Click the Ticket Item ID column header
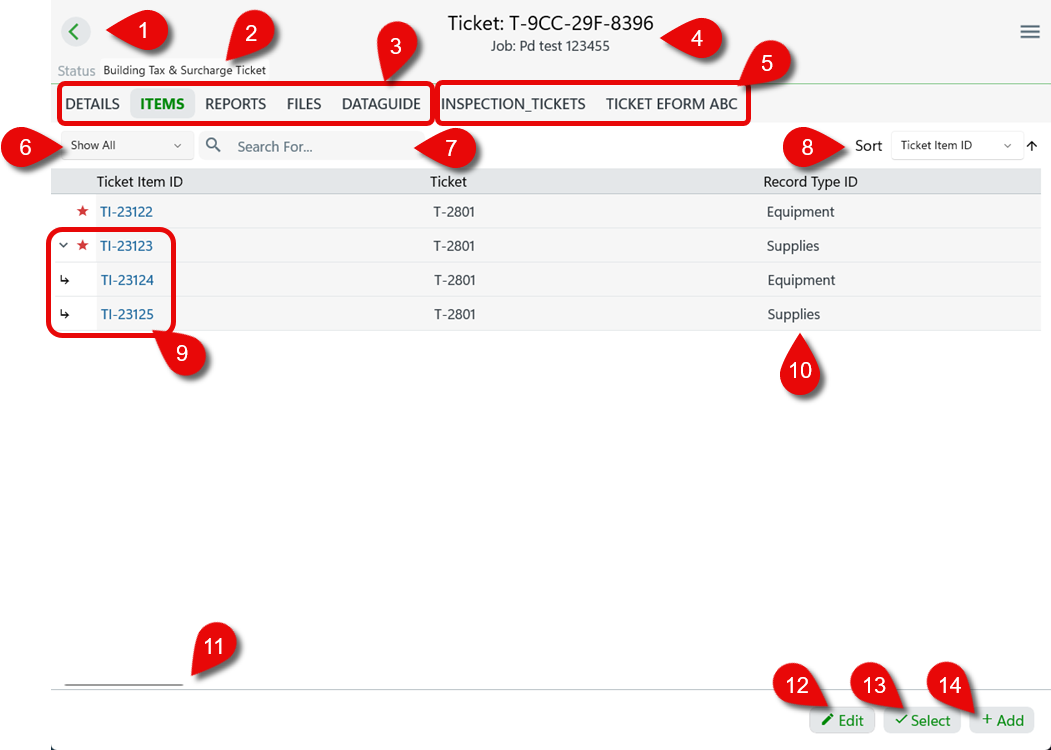Image resolution: width=1051 pixels, height=750 pixels. point(139,182)
